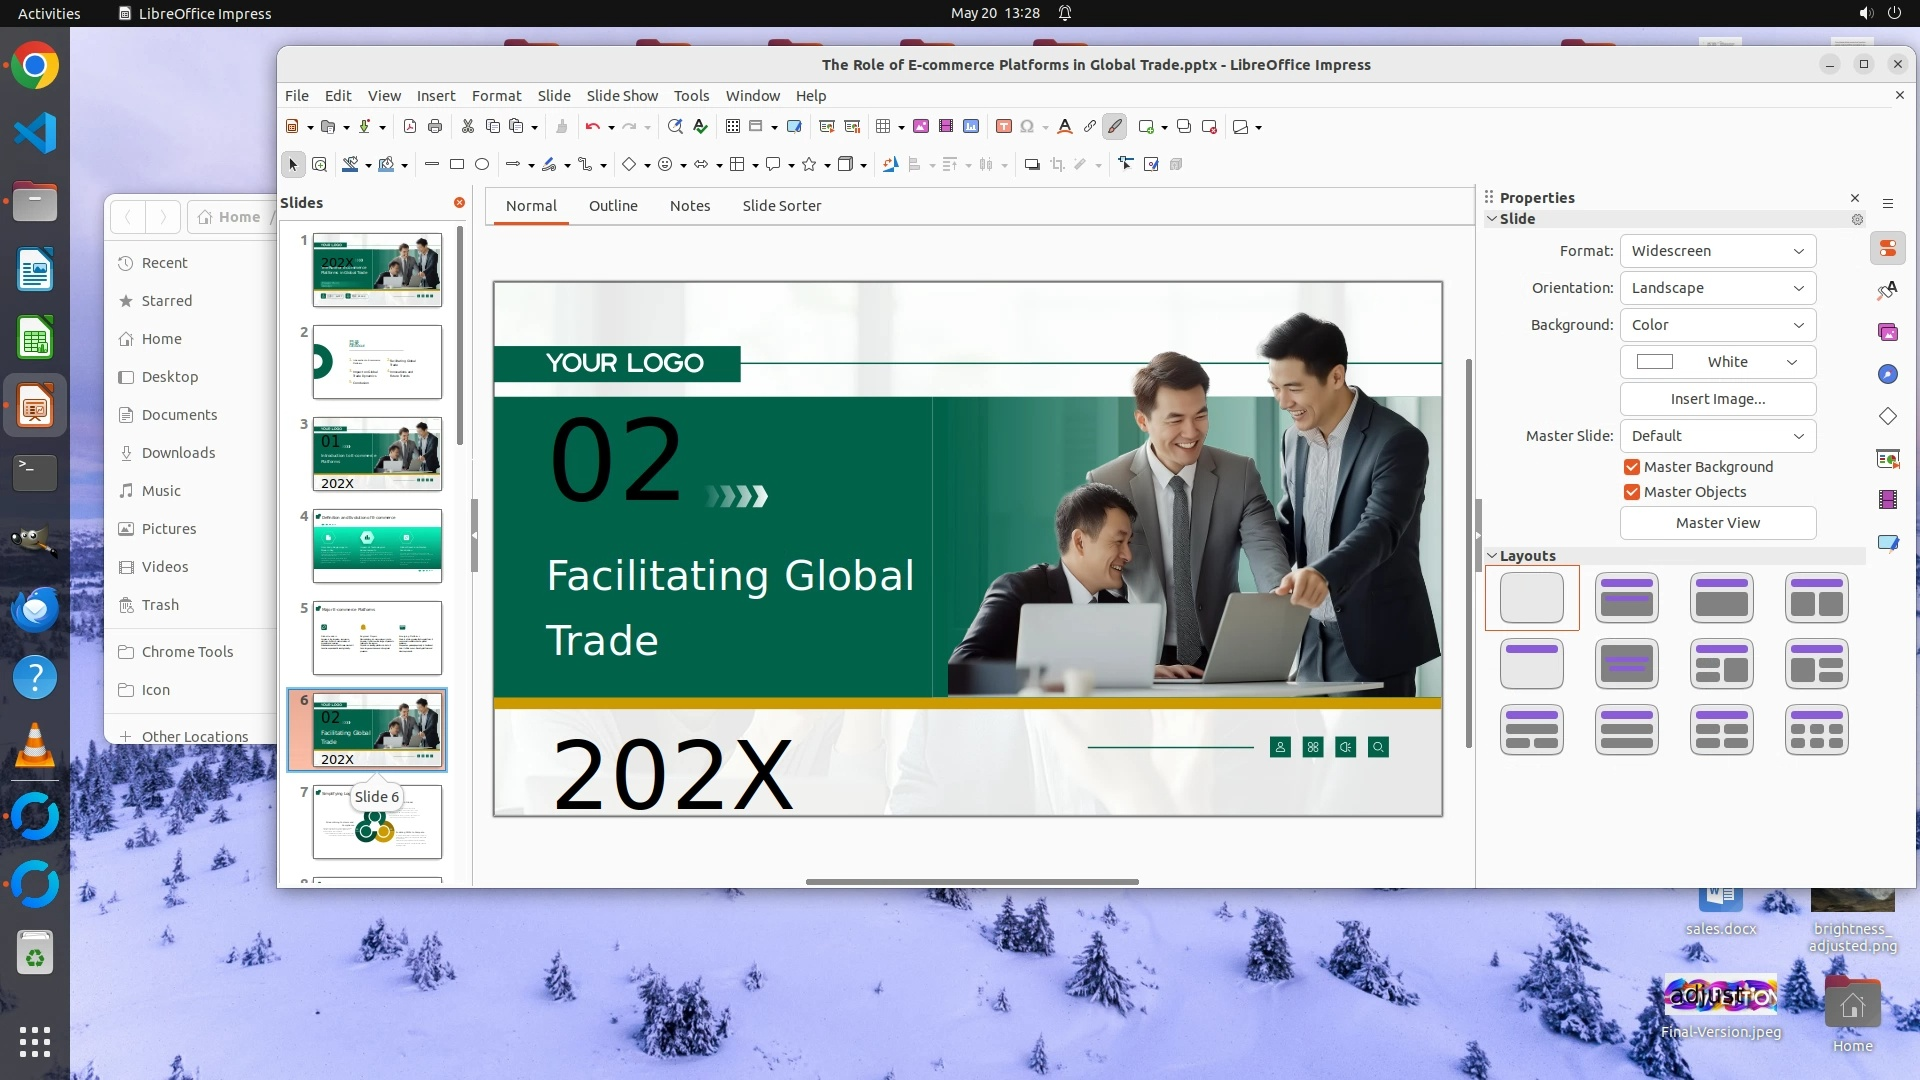Uncheck the Master Background checkbox
This screenshot has width=1920, height=1080.
pyautogui.click(x=1632, y=467)
